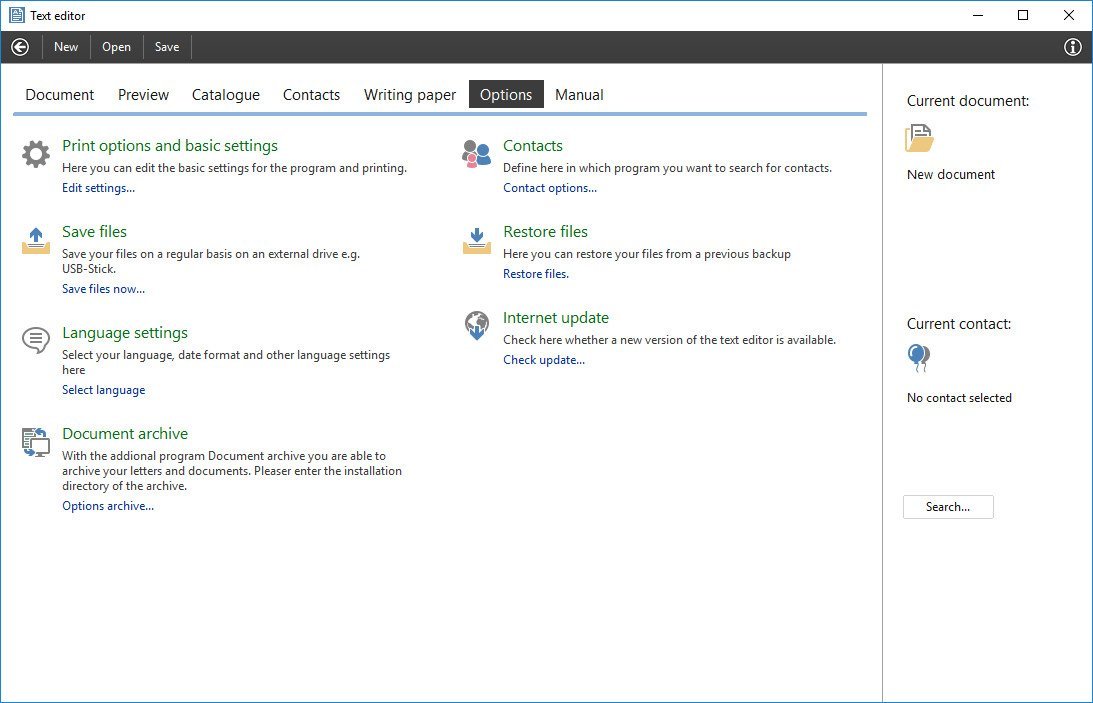Image resolution: width=1093 pixels, height=703 pixels.
Task: Follow the Check update... link
Action: click(x=544, y=360)
